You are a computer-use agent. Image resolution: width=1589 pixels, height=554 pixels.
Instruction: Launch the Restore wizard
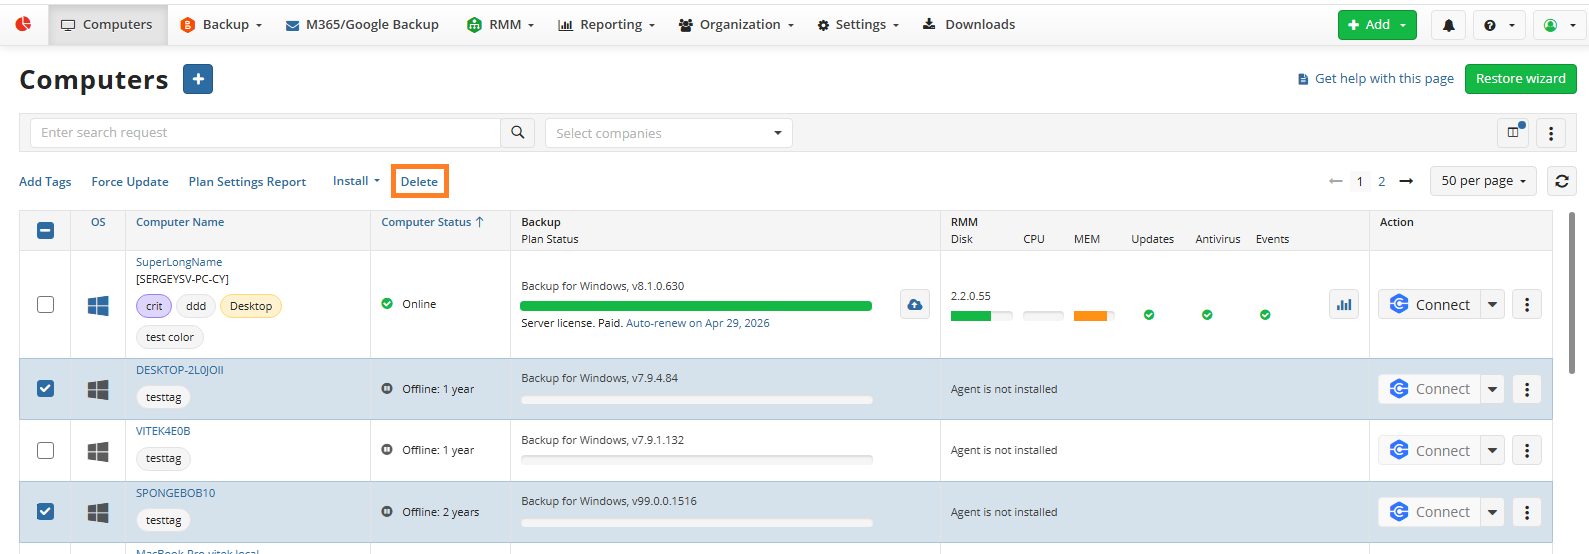click(1520, 79)
